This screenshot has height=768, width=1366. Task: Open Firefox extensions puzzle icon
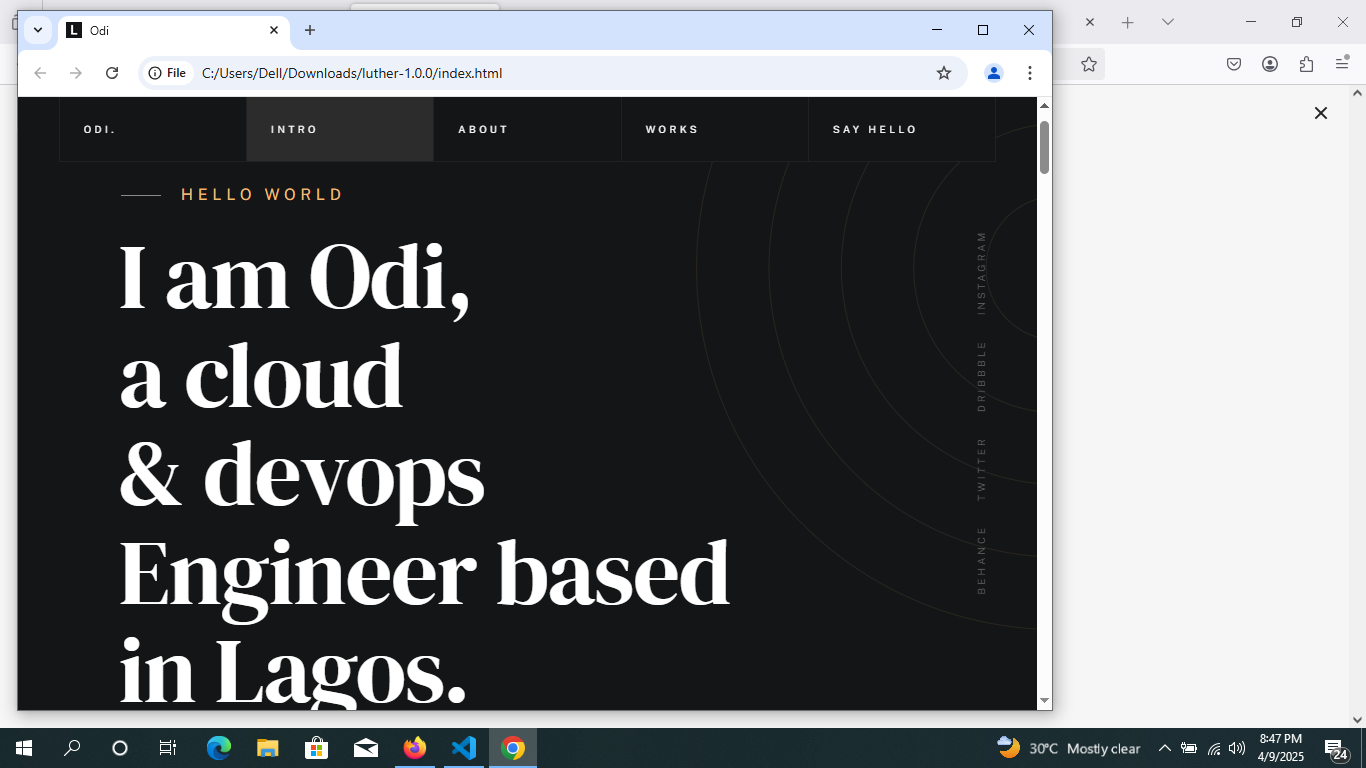(x=1306, y=64)
